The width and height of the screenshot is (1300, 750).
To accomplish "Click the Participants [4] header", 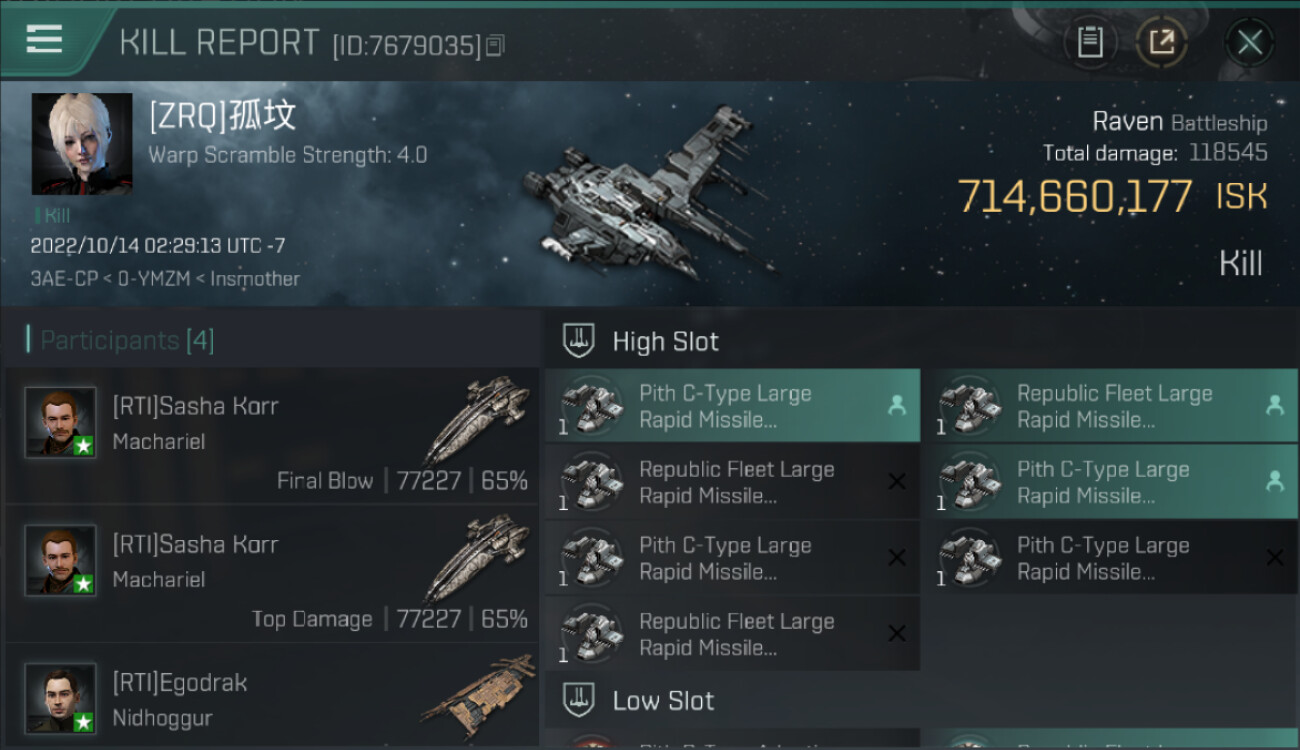I will [x=127, y=340].
